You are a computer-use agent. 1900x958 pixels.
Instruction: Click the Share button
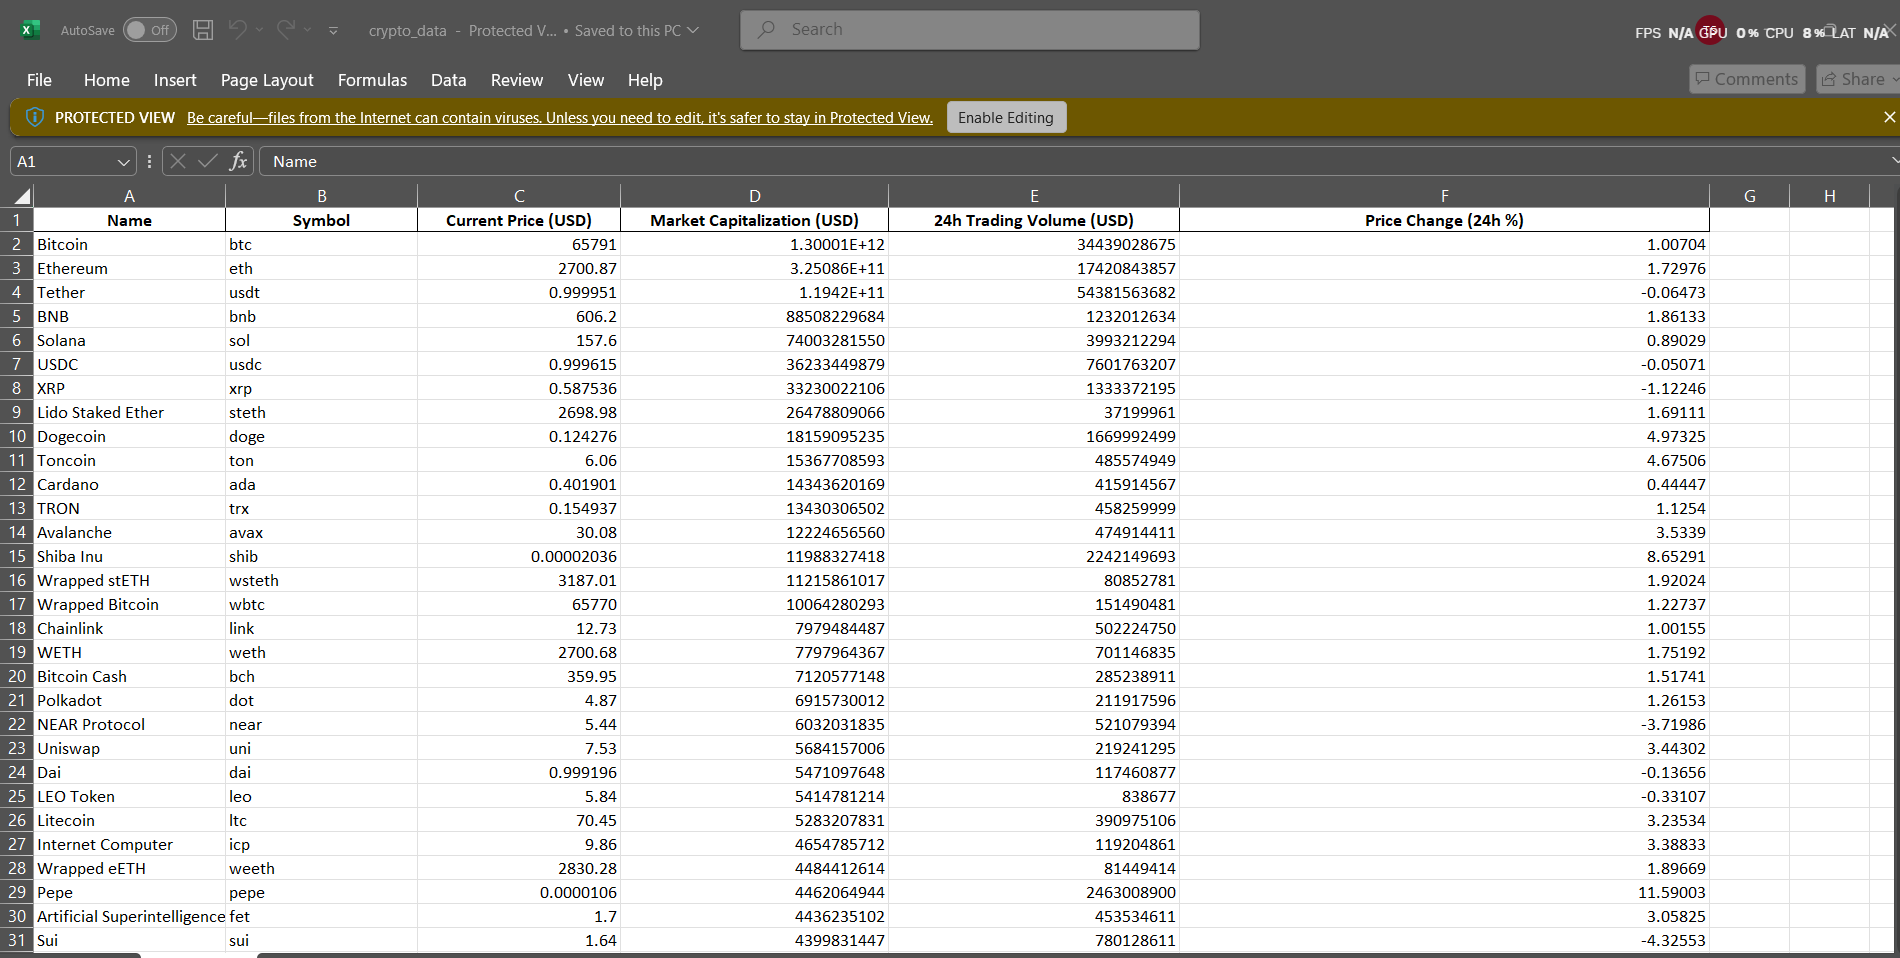coord(1857,79)
